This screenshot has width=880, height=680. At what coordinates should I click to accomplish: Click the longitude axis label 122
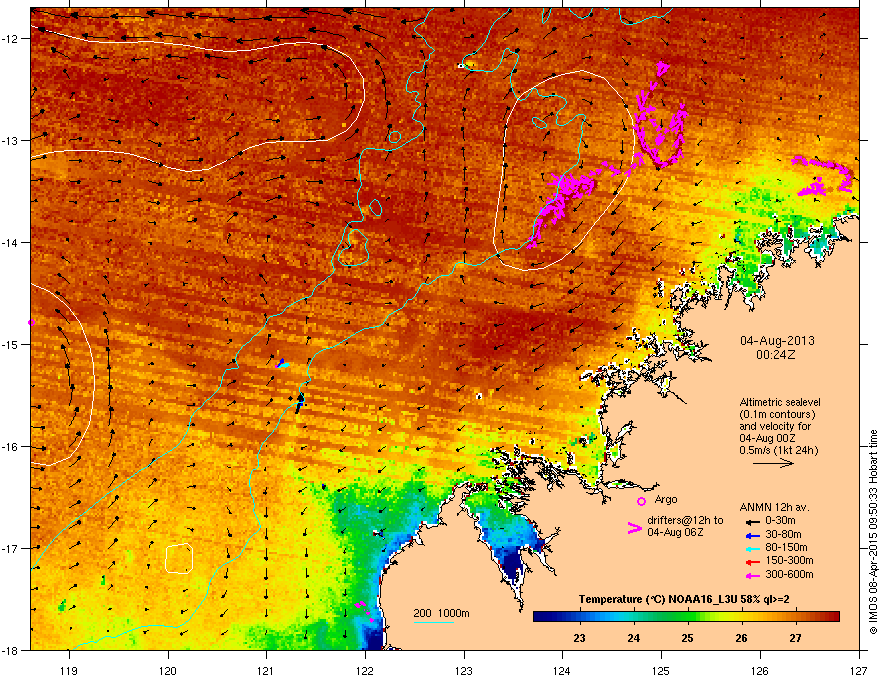[x=365, y=670]
